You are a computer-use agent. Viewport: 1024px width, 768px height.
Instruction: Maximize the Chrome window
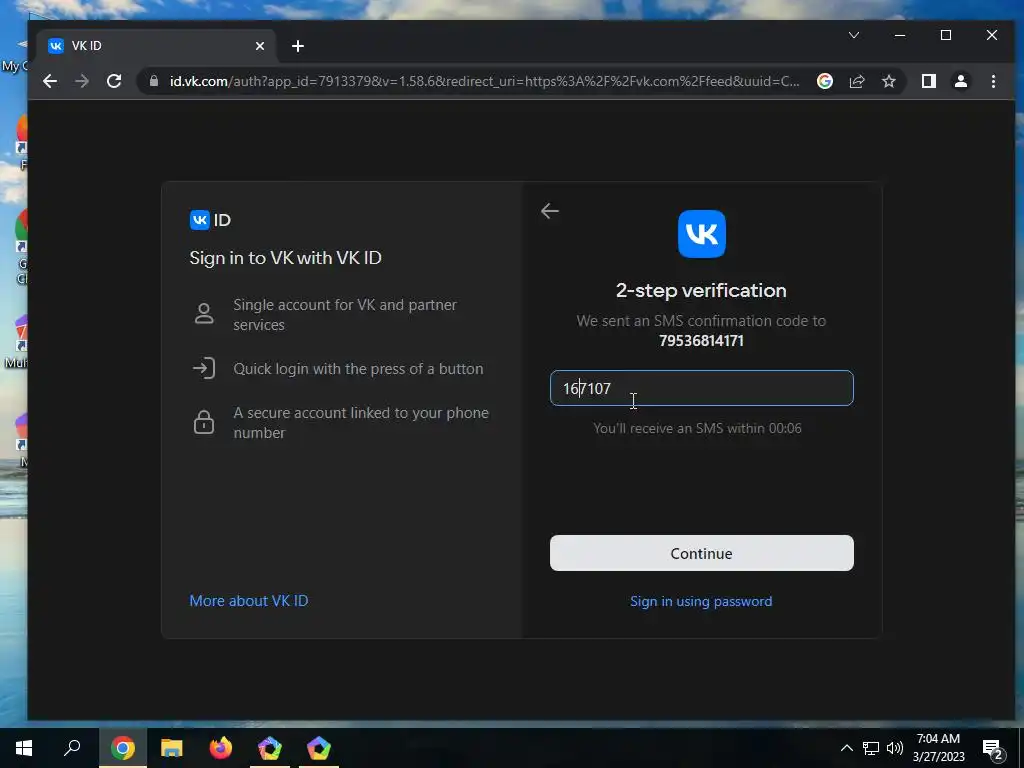click(946, 35)
